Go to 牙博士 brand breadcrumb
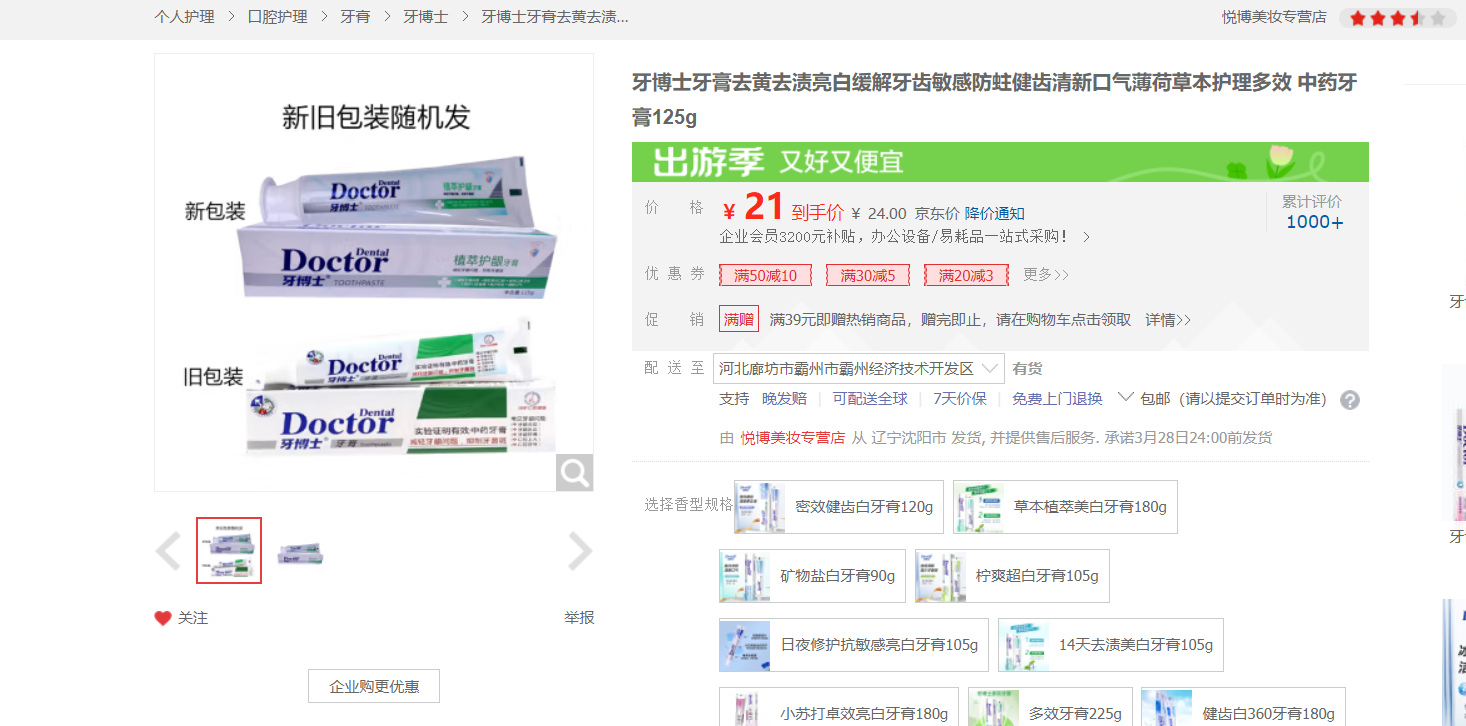This screenshot has width=1466, height=726. (x=425, y=17)
